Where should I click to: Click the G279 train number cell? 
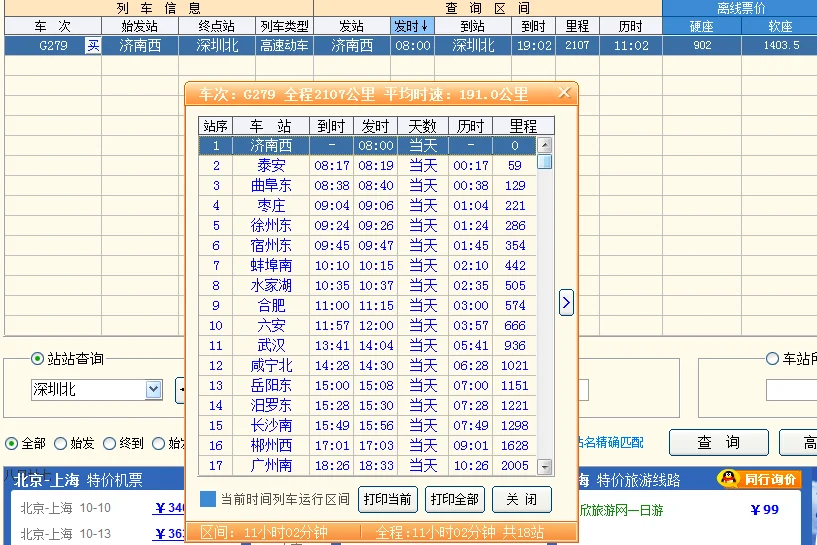[x=53, y=46]
